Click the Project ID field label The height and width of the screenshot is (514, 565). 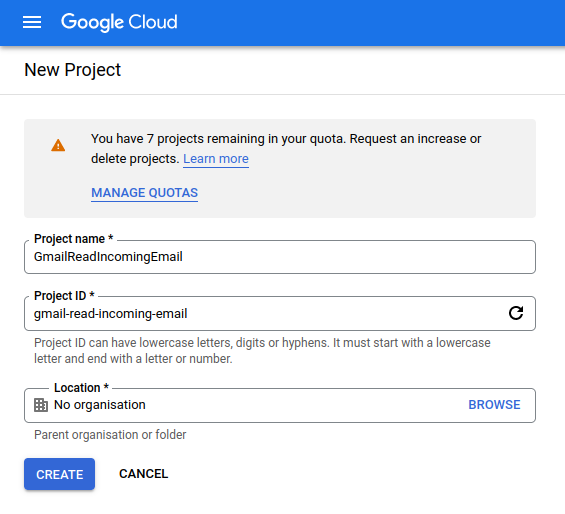64,296
